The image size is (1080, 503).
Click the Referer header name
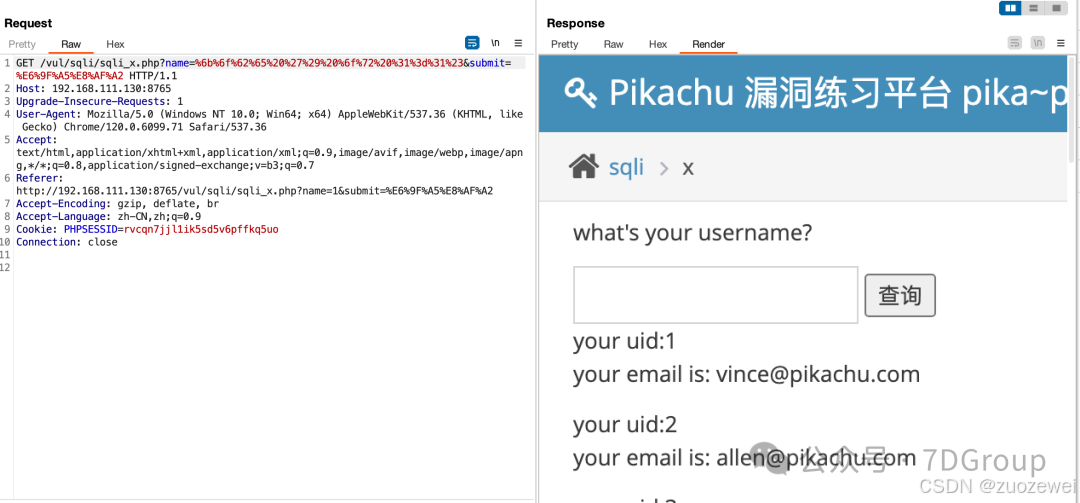(36, 178)
